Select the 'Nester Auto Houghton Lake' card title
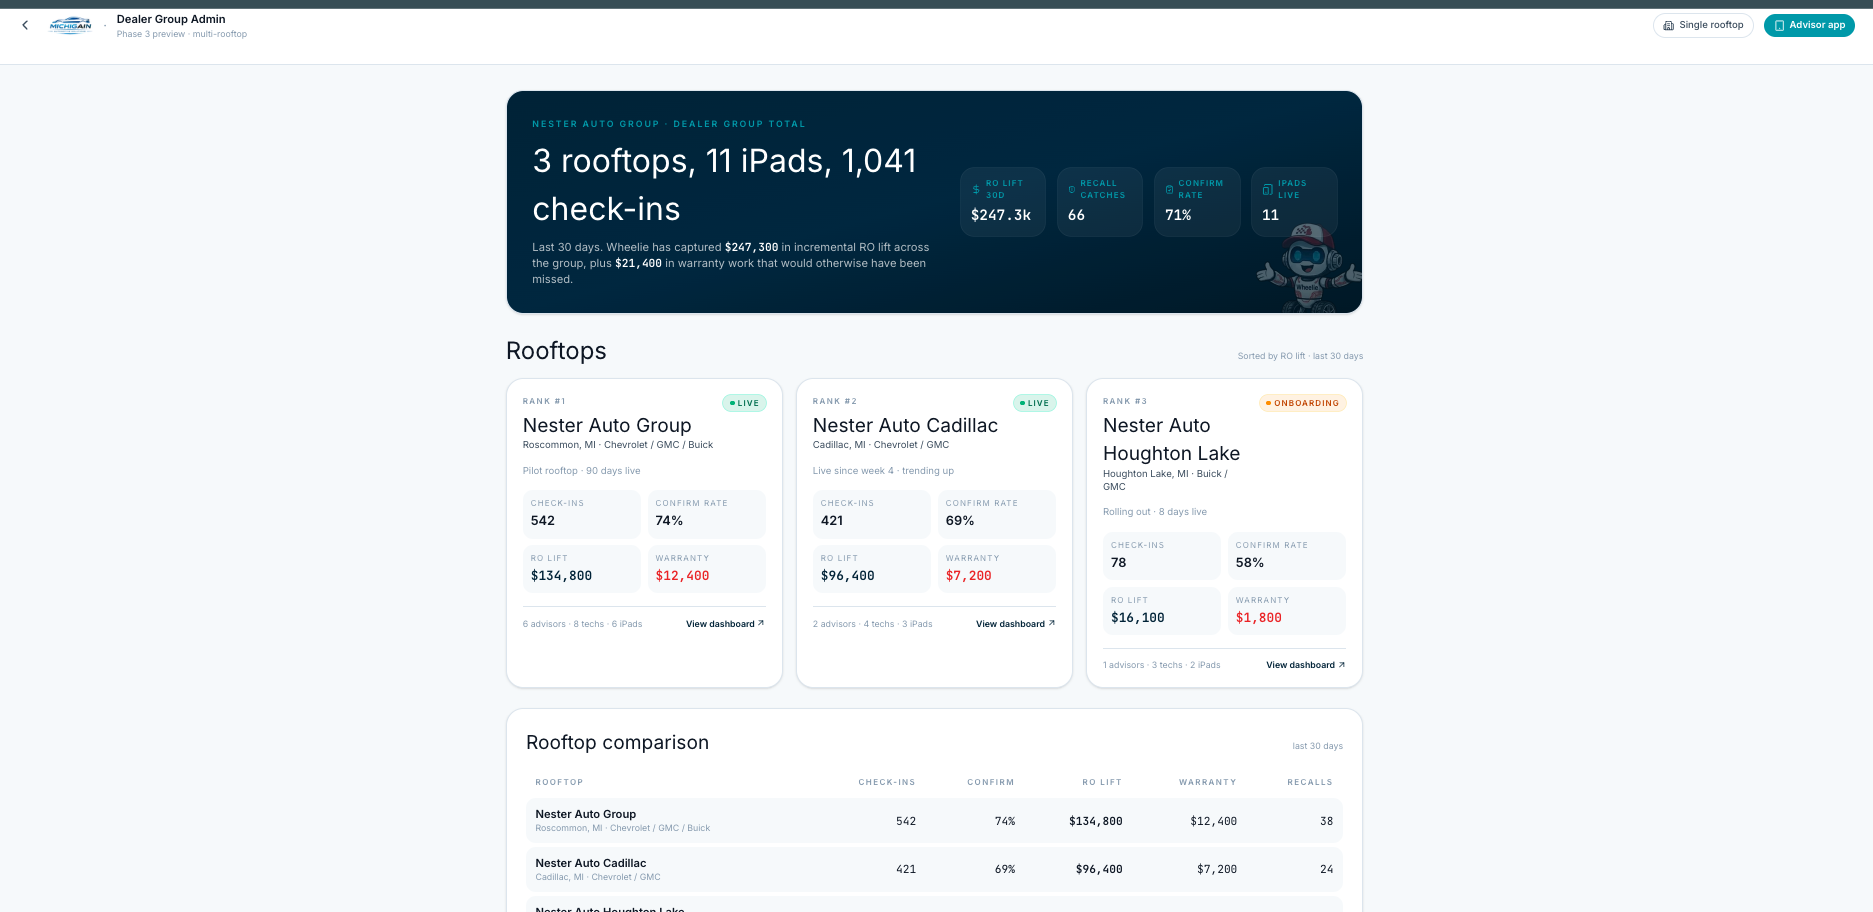 pos(1171,439)
